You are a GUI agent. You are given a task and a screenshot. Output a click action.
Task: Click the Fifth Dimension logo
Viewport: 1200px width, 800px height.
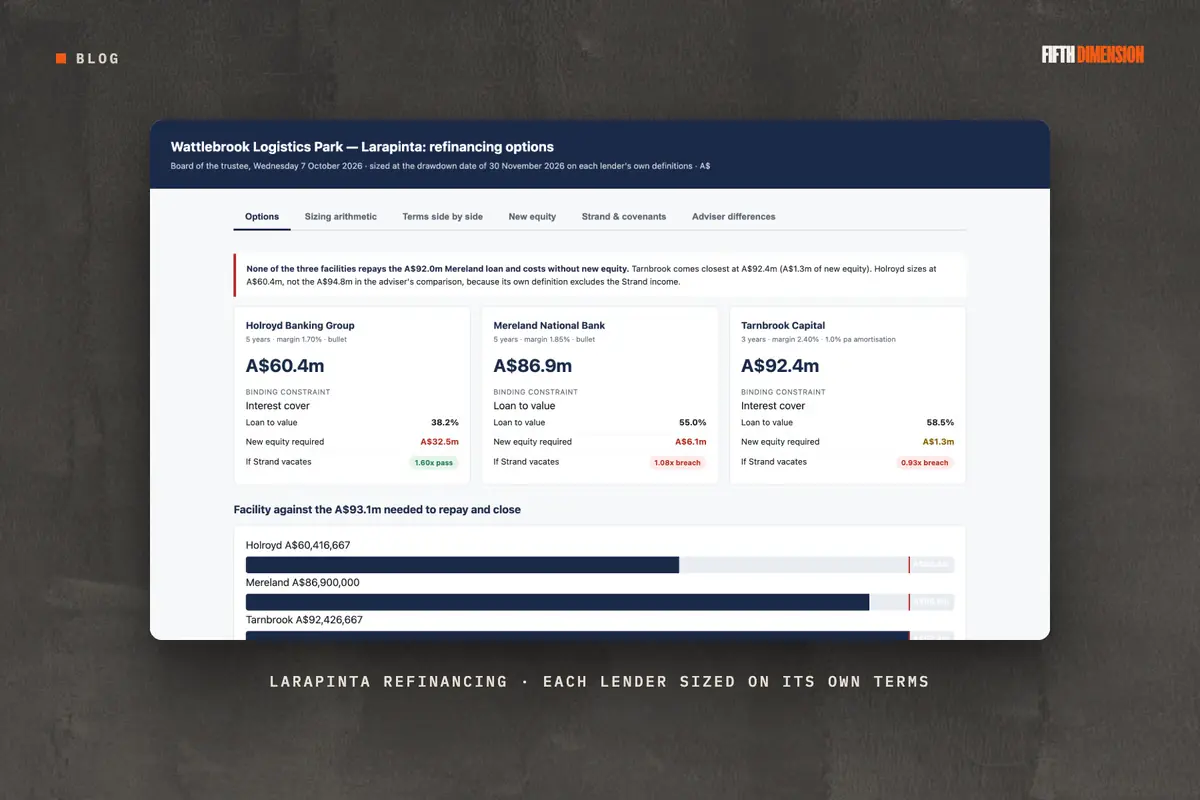pos(1093,55)
